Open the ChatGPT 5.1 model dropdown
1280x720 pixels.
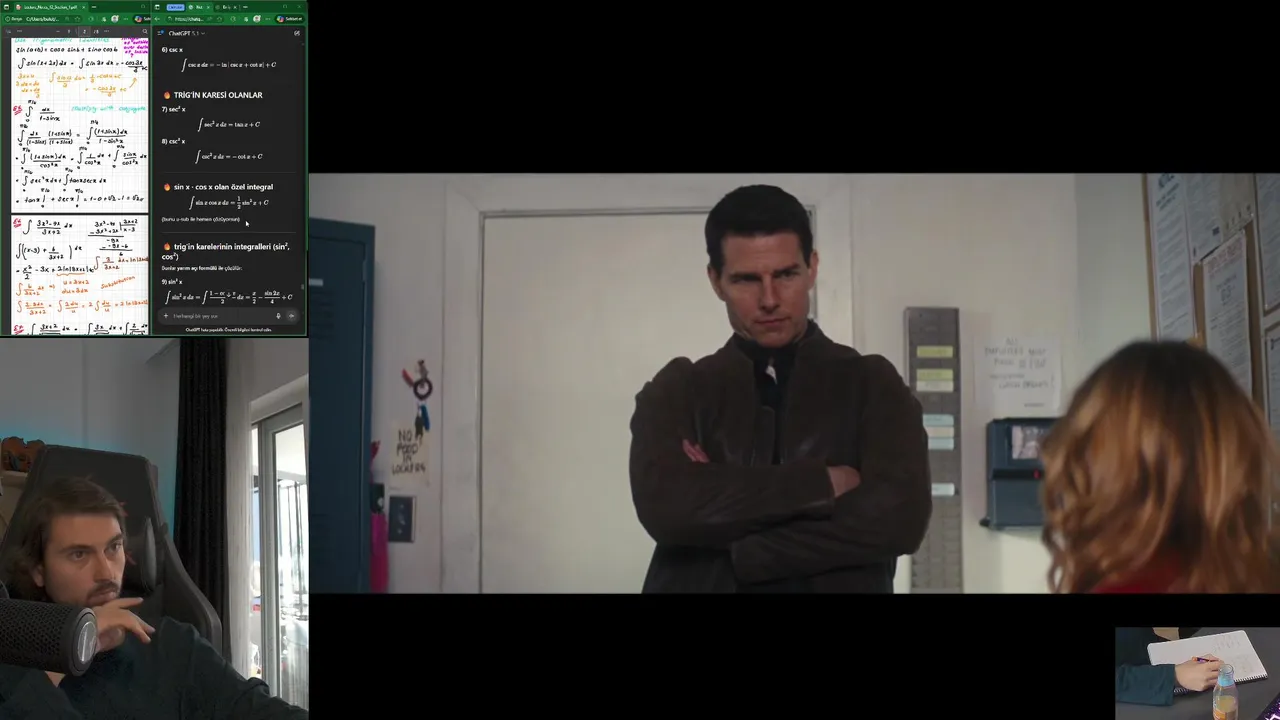pos(186,33)
